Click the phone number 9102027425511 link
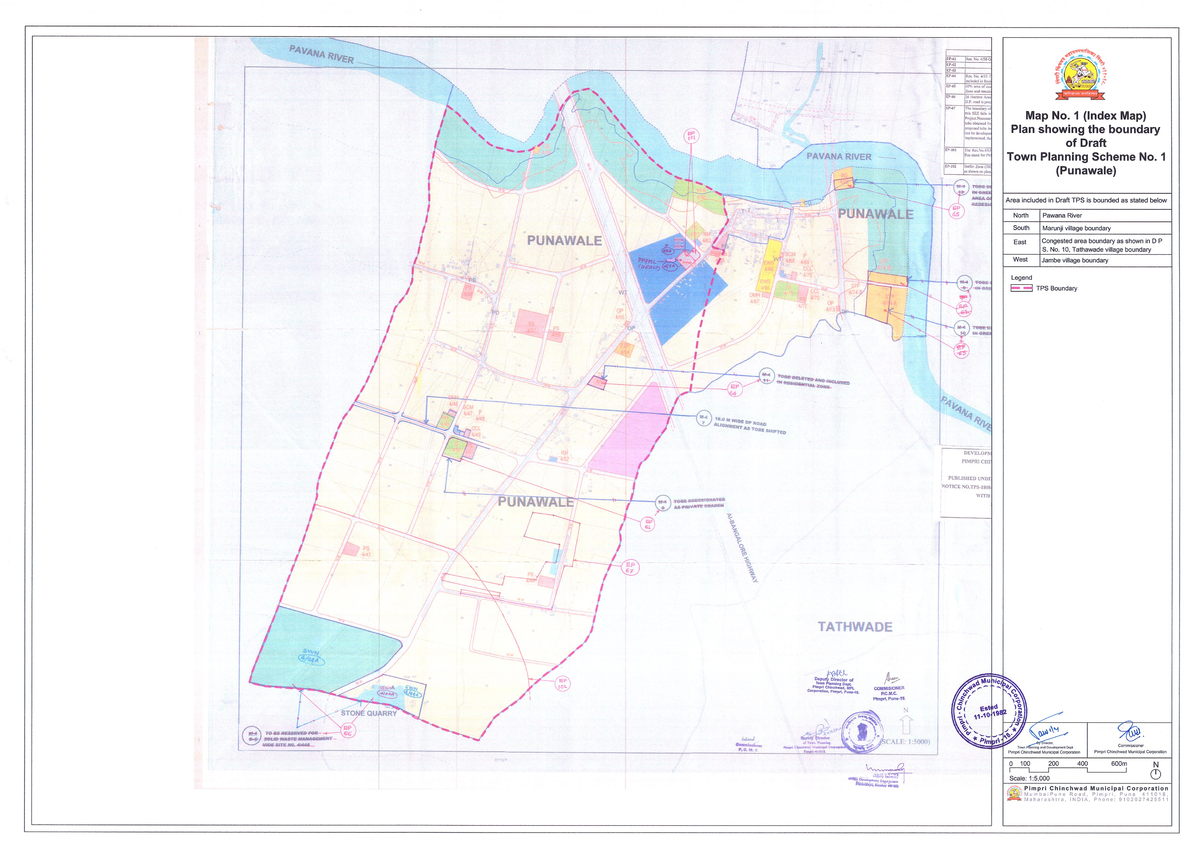The height and width of the screenshot is (856, 1200). [x=1144, y=800]
